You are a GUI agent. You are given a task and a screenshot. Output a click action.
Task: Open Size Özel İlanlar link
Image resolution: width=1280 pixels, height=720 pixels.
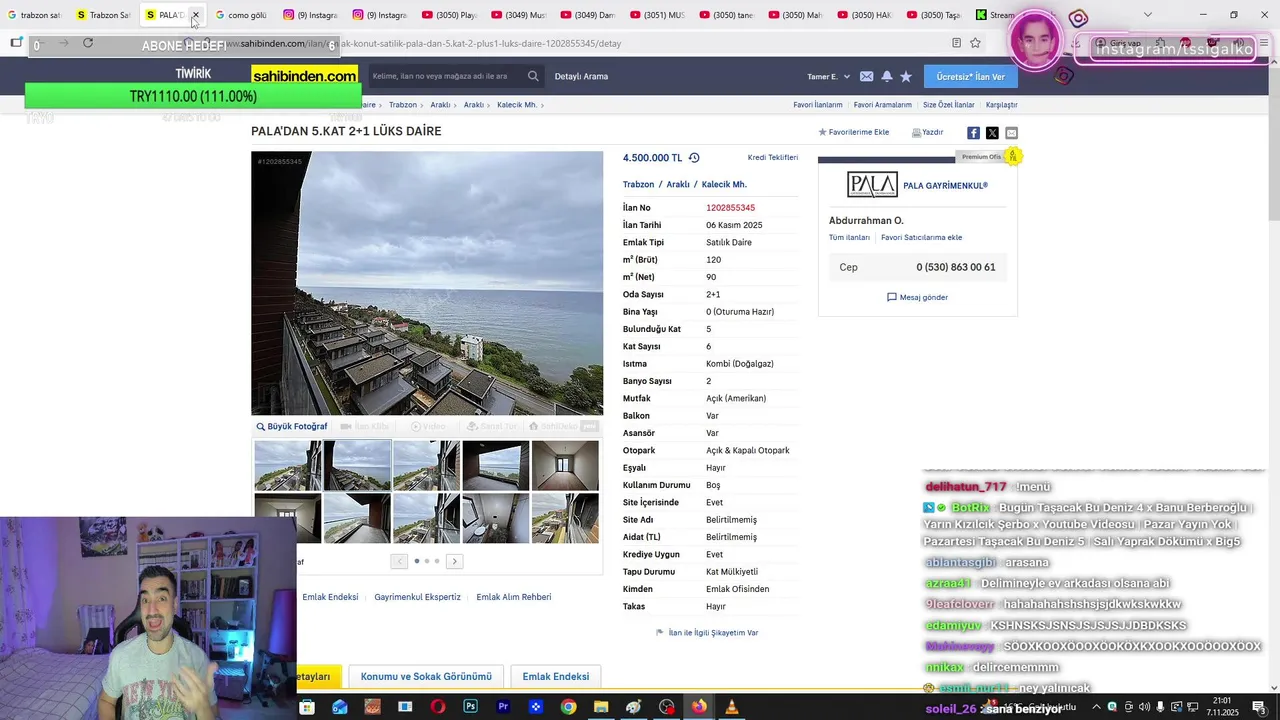click(x=949, y=105)
